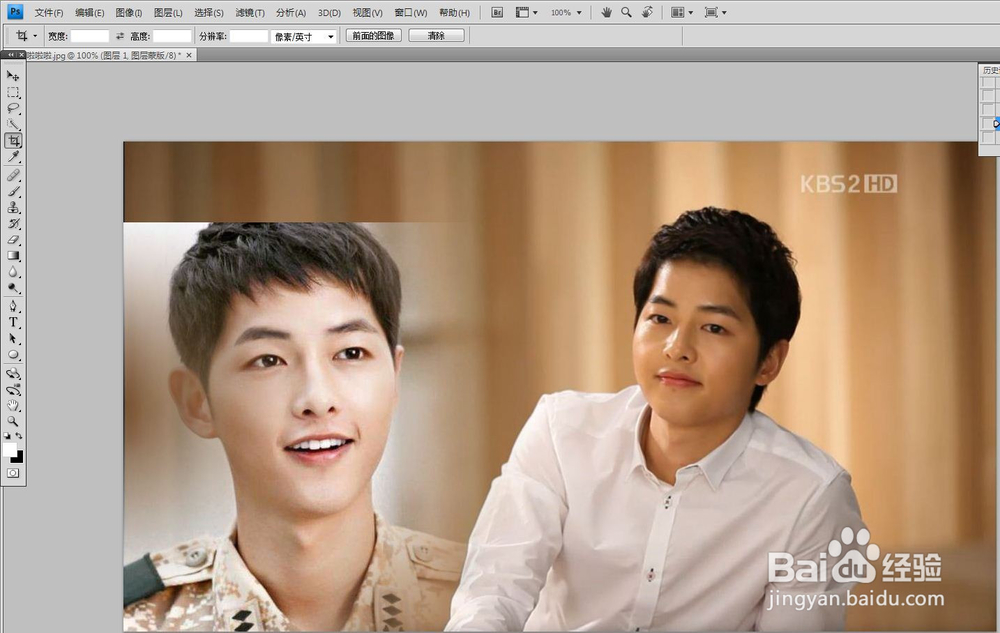Open foreground color picker

tap(10, 449)
